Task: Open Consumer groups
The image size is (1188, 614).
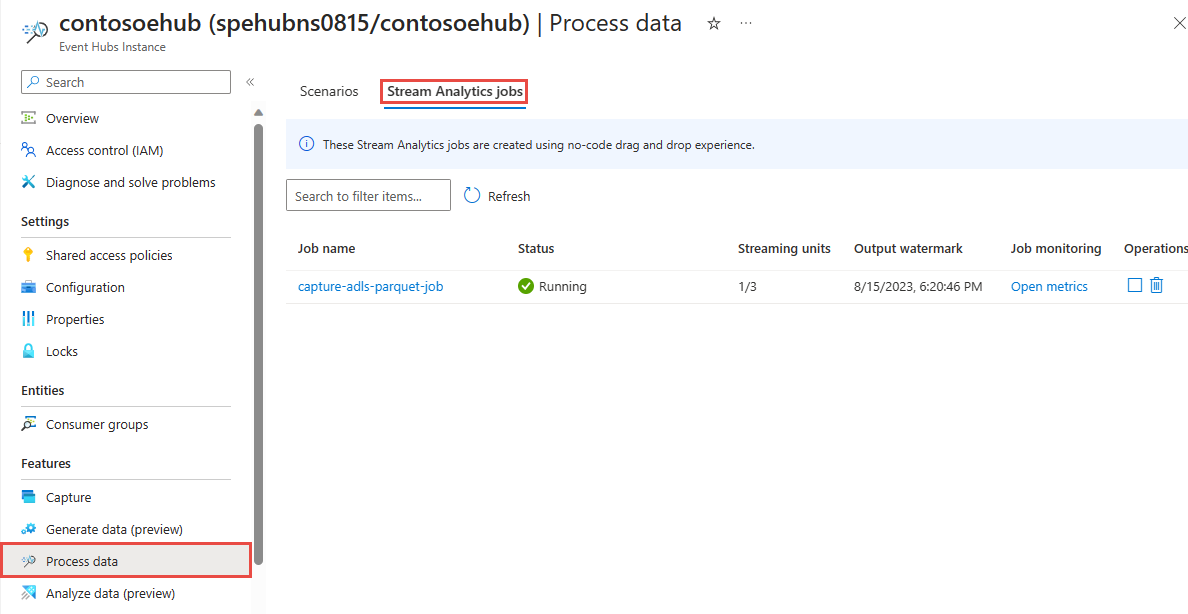Action: point(97,424)
